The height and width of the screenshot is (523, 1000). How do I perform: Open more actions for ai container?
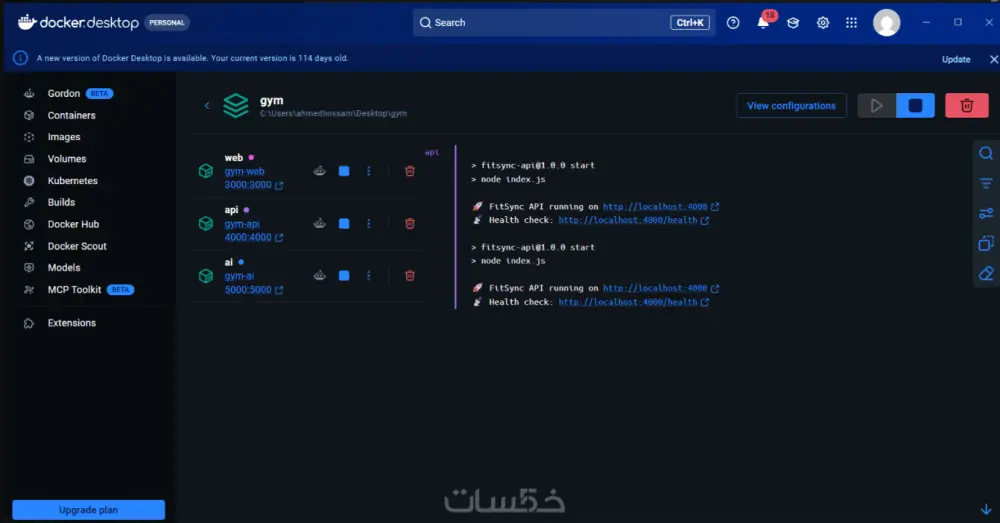tap(369, 276)
